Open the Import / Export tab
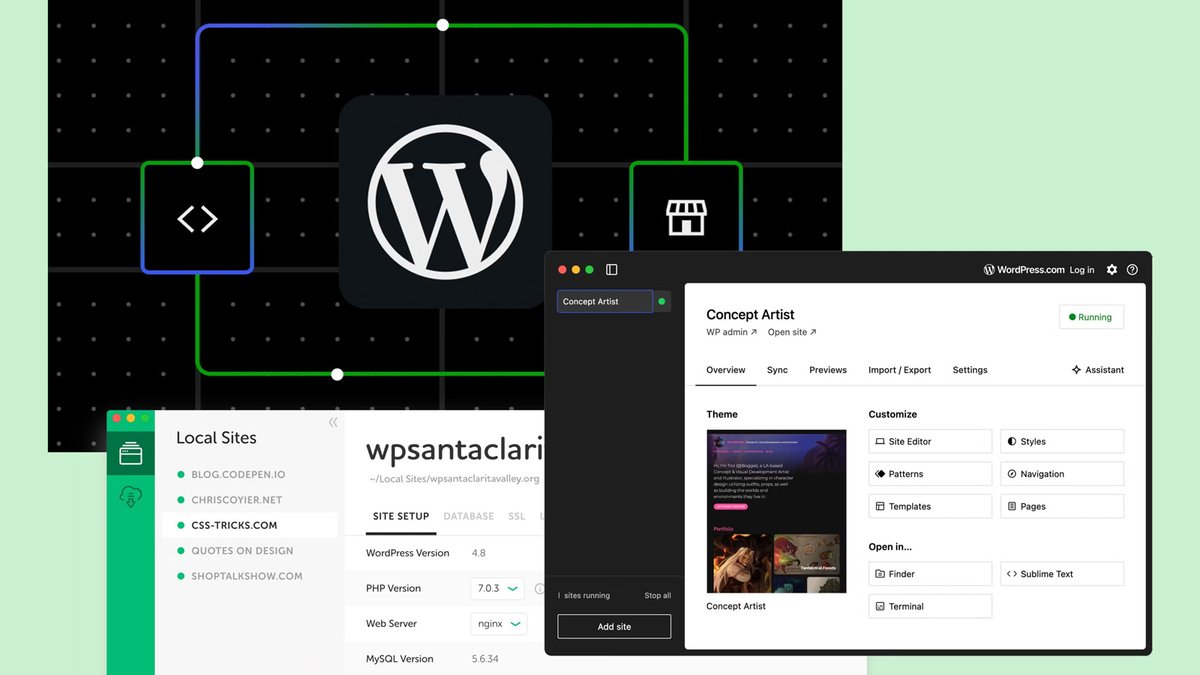This screenshot has height=675, width=1200. [899, 370]
